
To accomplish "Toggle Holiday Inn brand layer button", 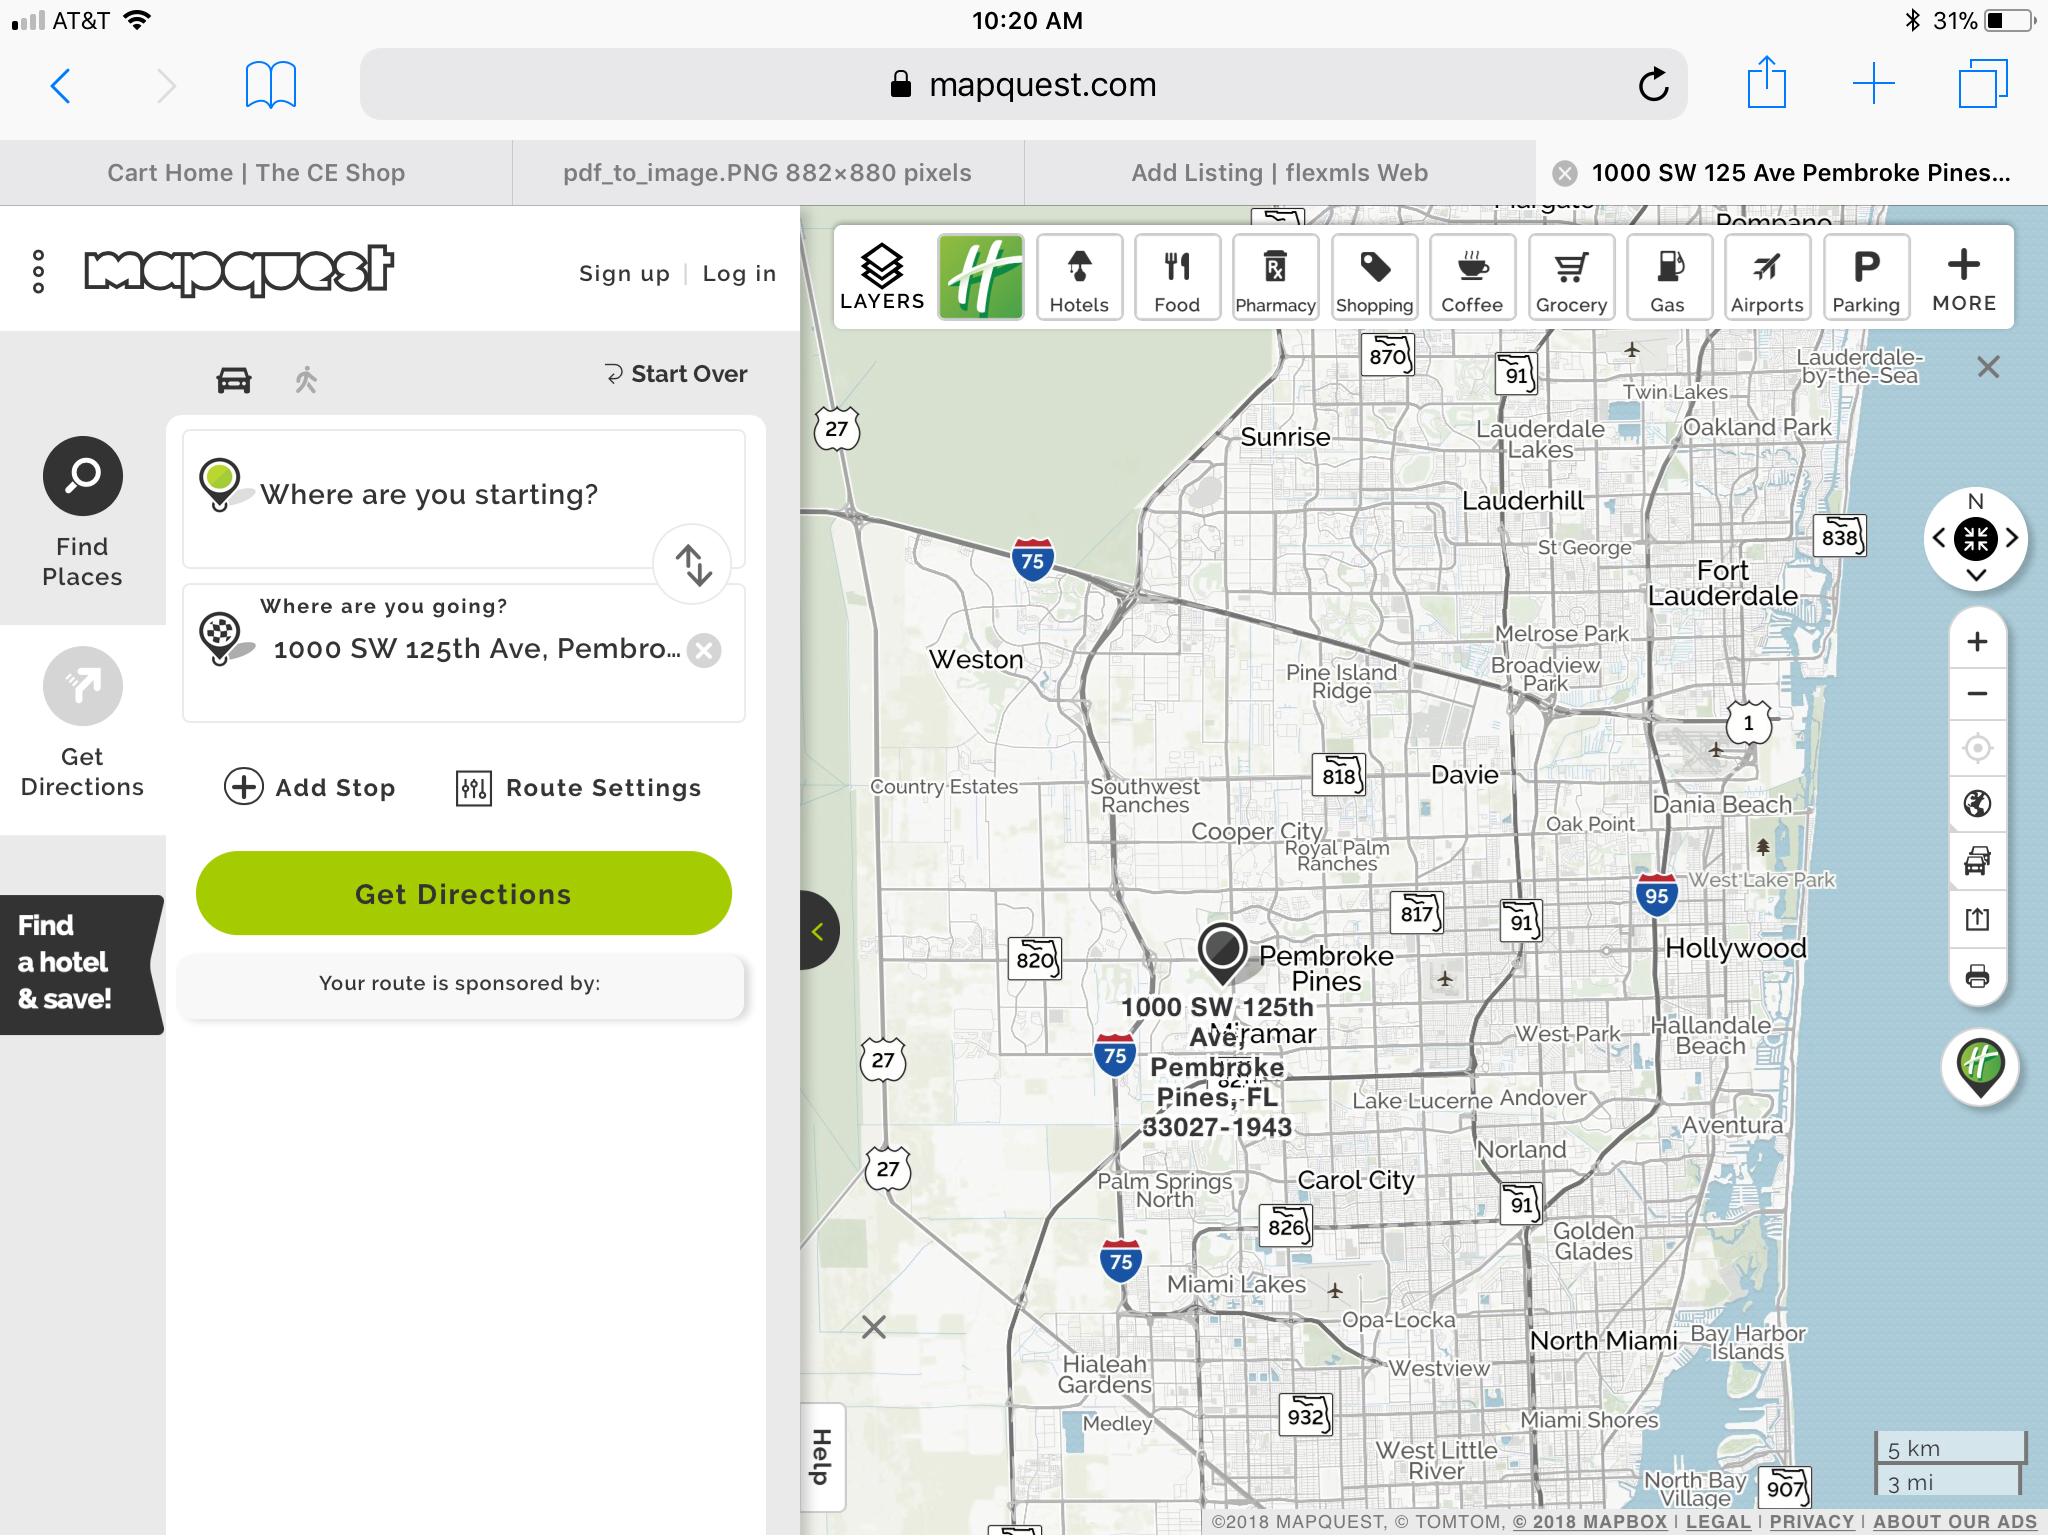I will pyautogui.click(x=980, y=277).
